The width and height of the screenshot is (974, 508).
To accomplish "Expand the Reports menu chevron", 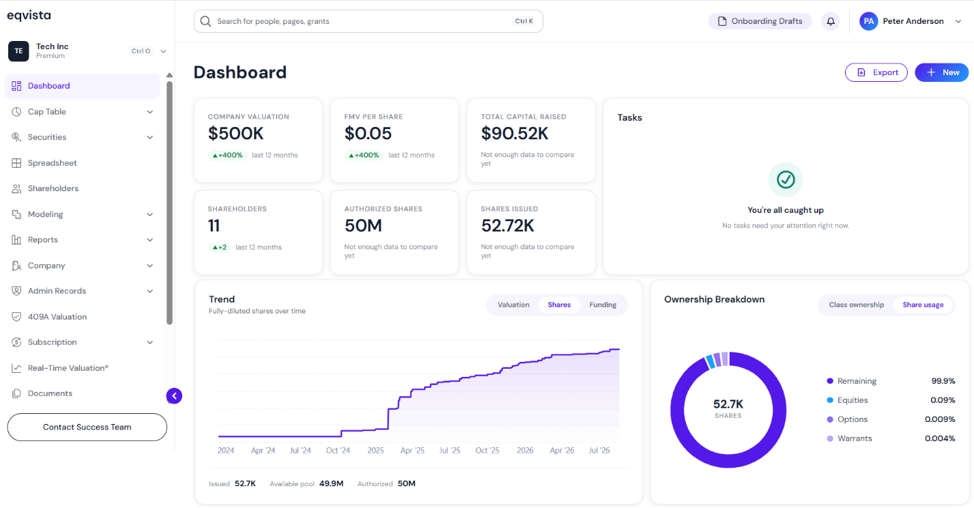I will click(x=150, y=240).
